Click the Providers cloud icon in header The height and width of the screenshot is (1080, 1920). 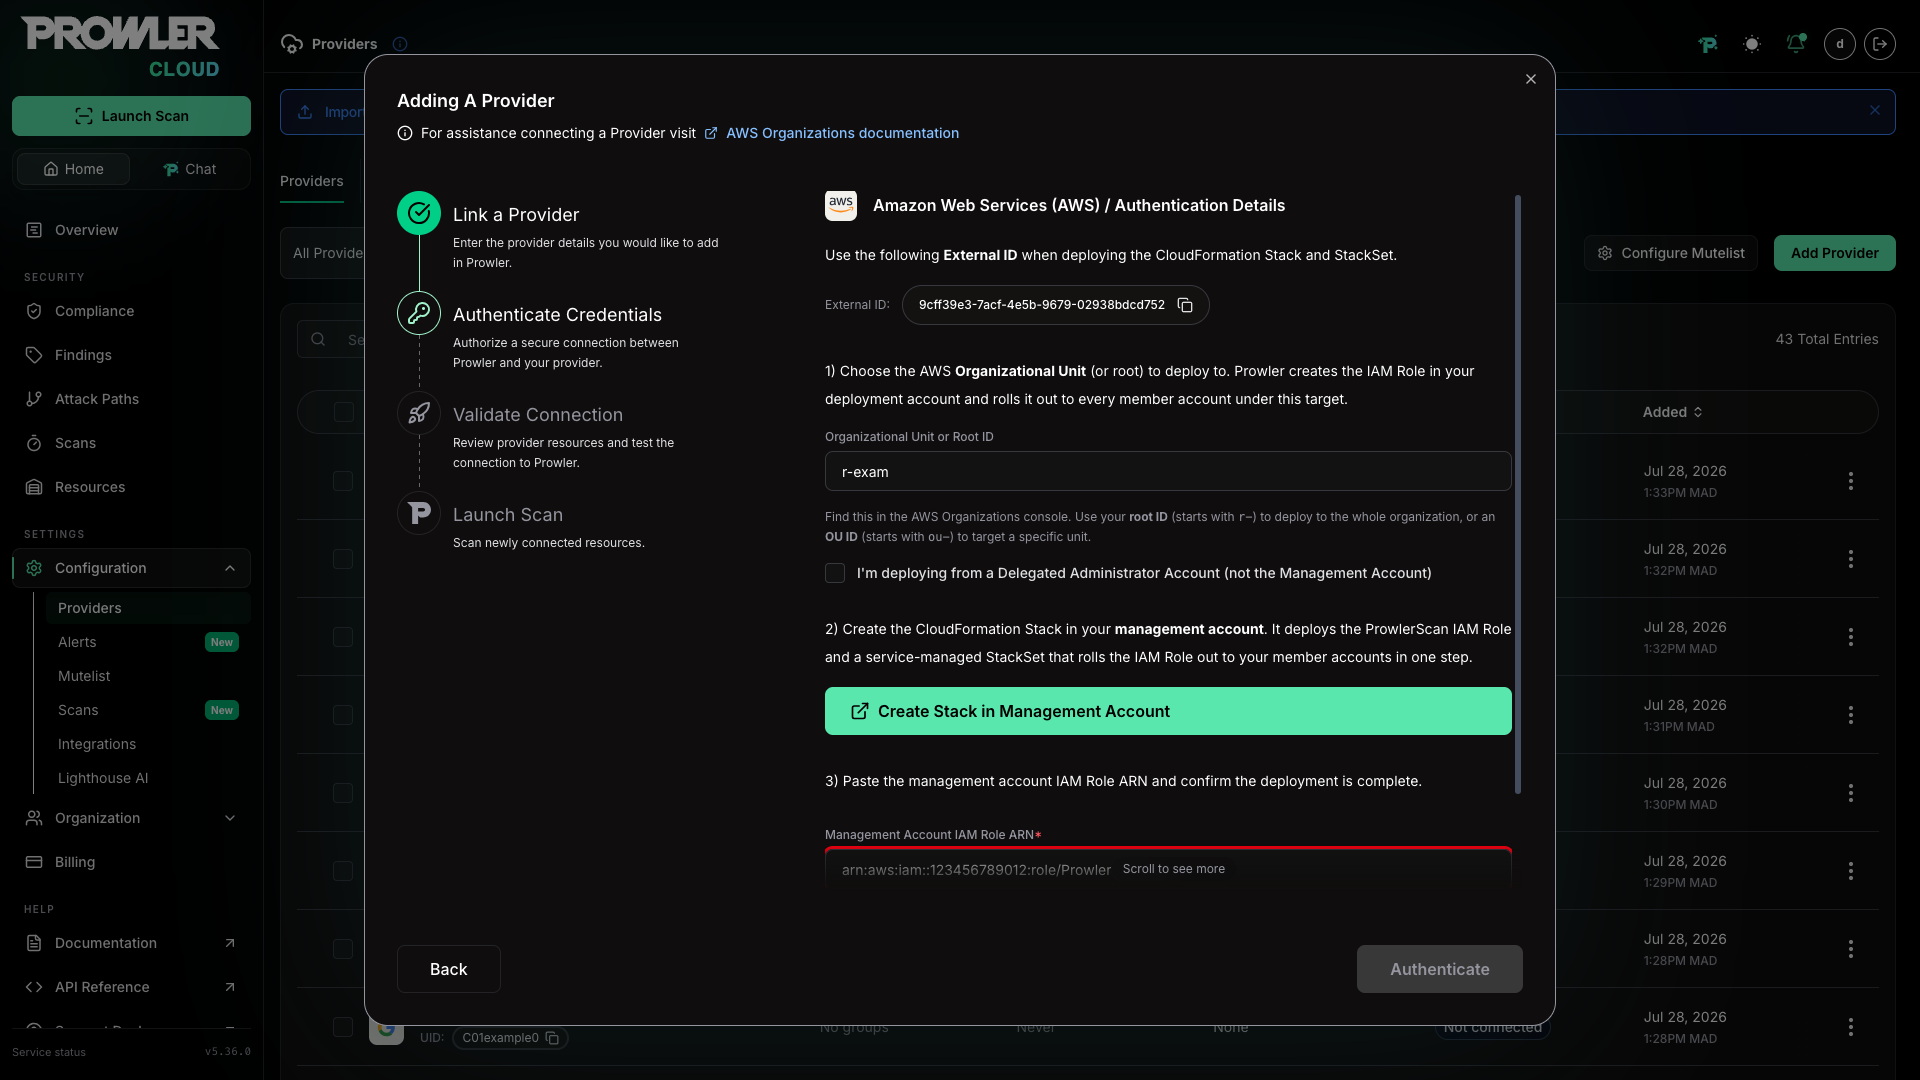[x=292, y=44]
